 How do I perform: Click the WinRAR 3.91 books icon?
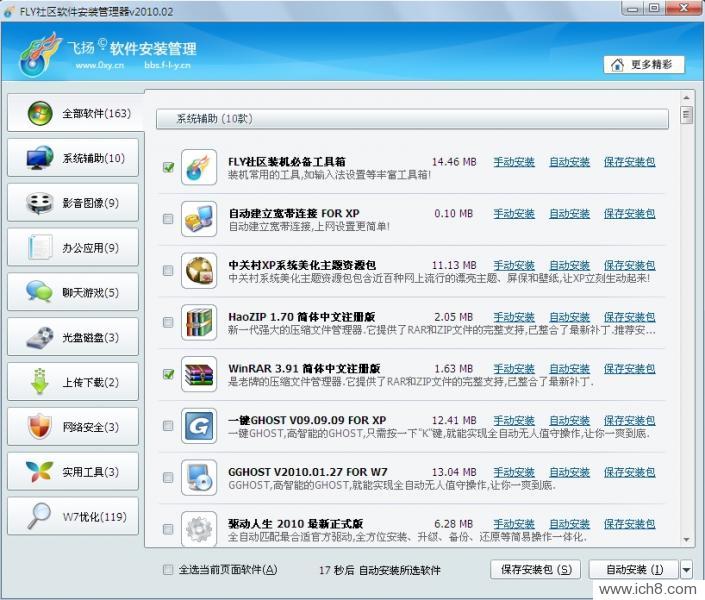tap(199, 374)
